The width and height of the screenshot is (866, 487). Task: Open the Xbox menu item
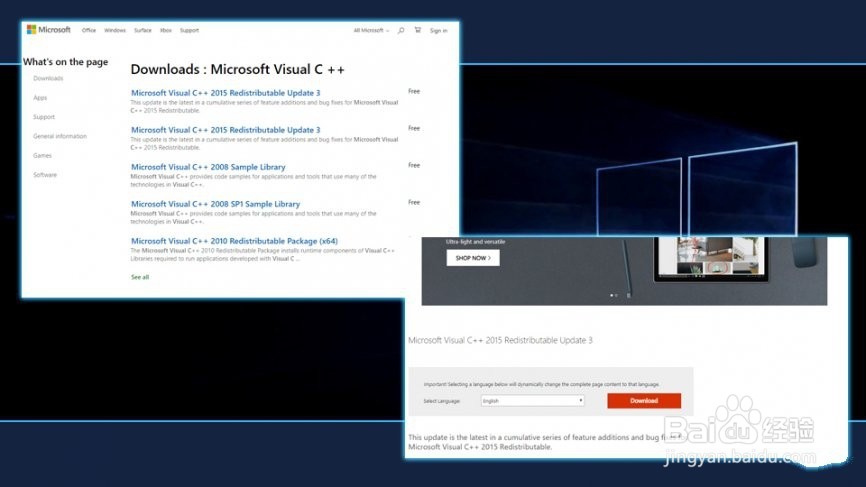pos(166,30)
